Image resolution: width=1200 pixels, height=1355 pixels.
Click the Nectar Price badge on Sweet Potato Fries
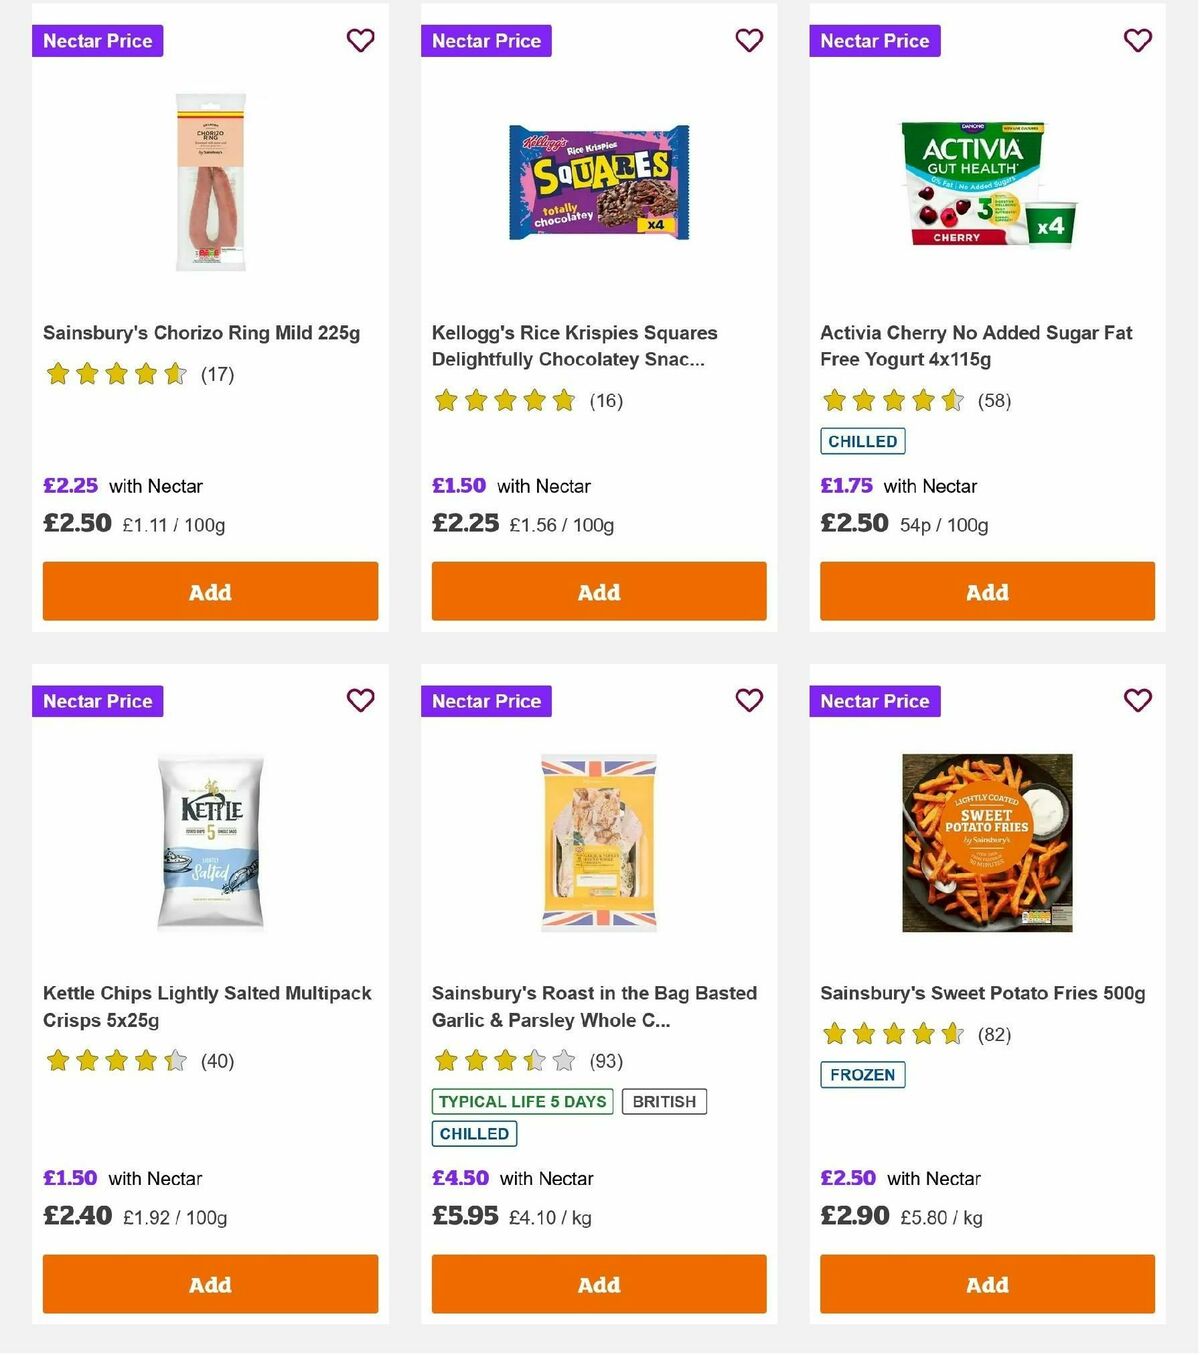pyautogui.click(x=874, y=701)
